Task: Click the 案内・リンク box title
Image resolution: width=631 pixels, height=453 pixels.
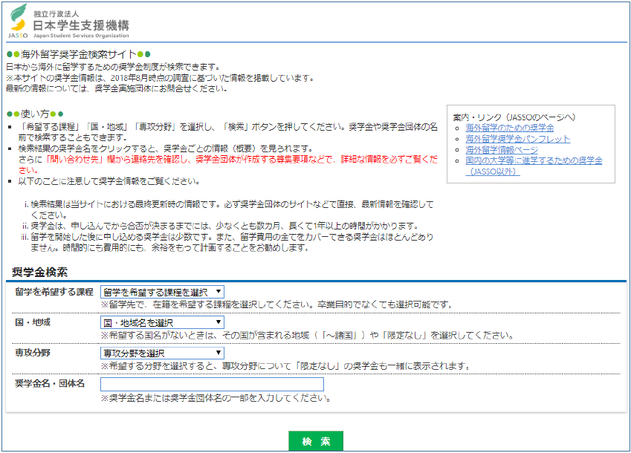Action: pos(514,117)
